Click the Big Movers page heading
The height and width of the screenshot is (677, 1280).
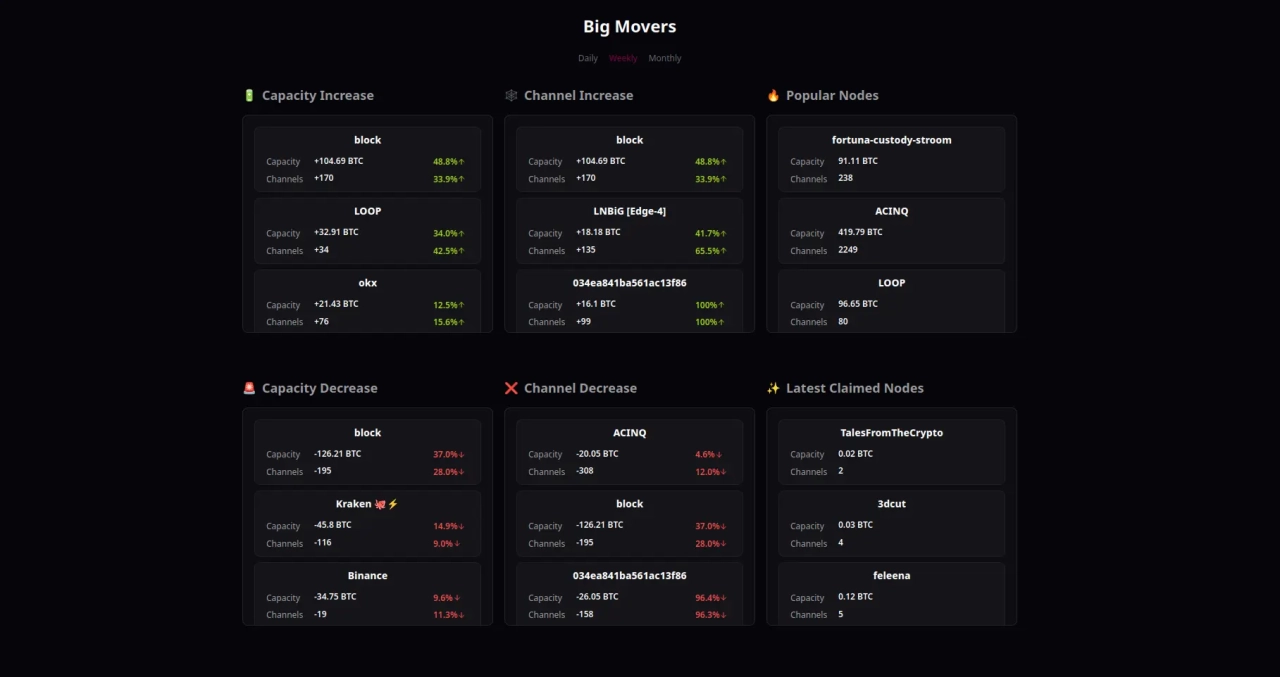click(630, 27)
